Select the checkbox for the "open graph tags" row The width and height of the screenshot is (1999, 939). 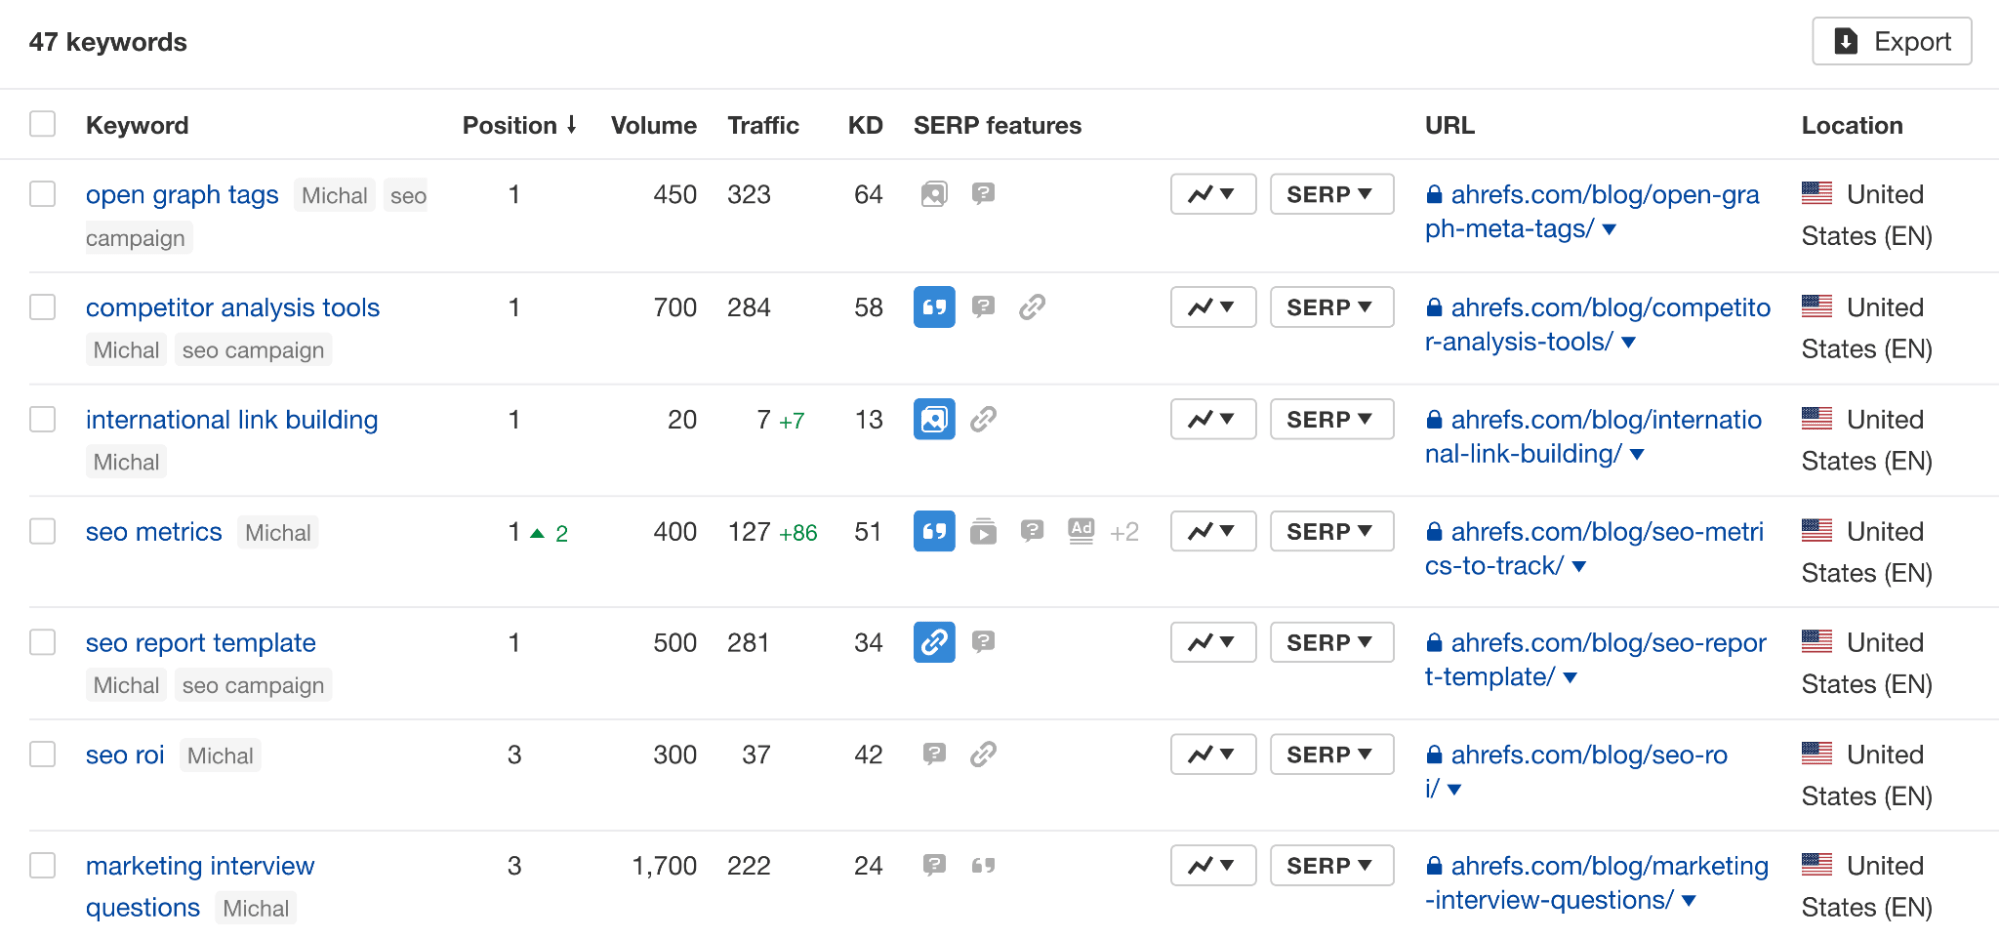[x=42, y=193]
